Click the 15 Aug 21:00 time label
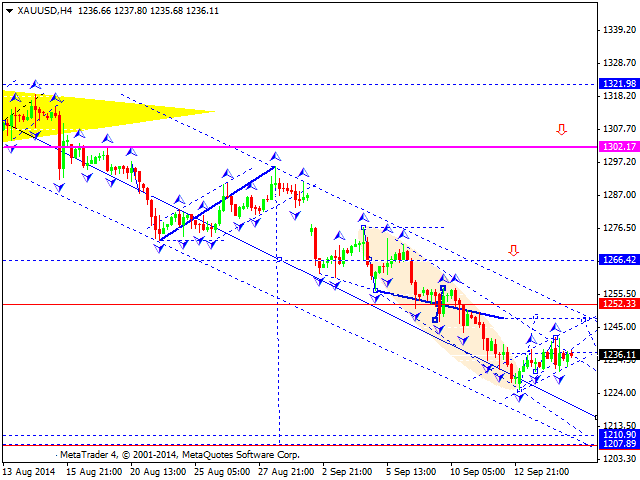 click(94, 472)
